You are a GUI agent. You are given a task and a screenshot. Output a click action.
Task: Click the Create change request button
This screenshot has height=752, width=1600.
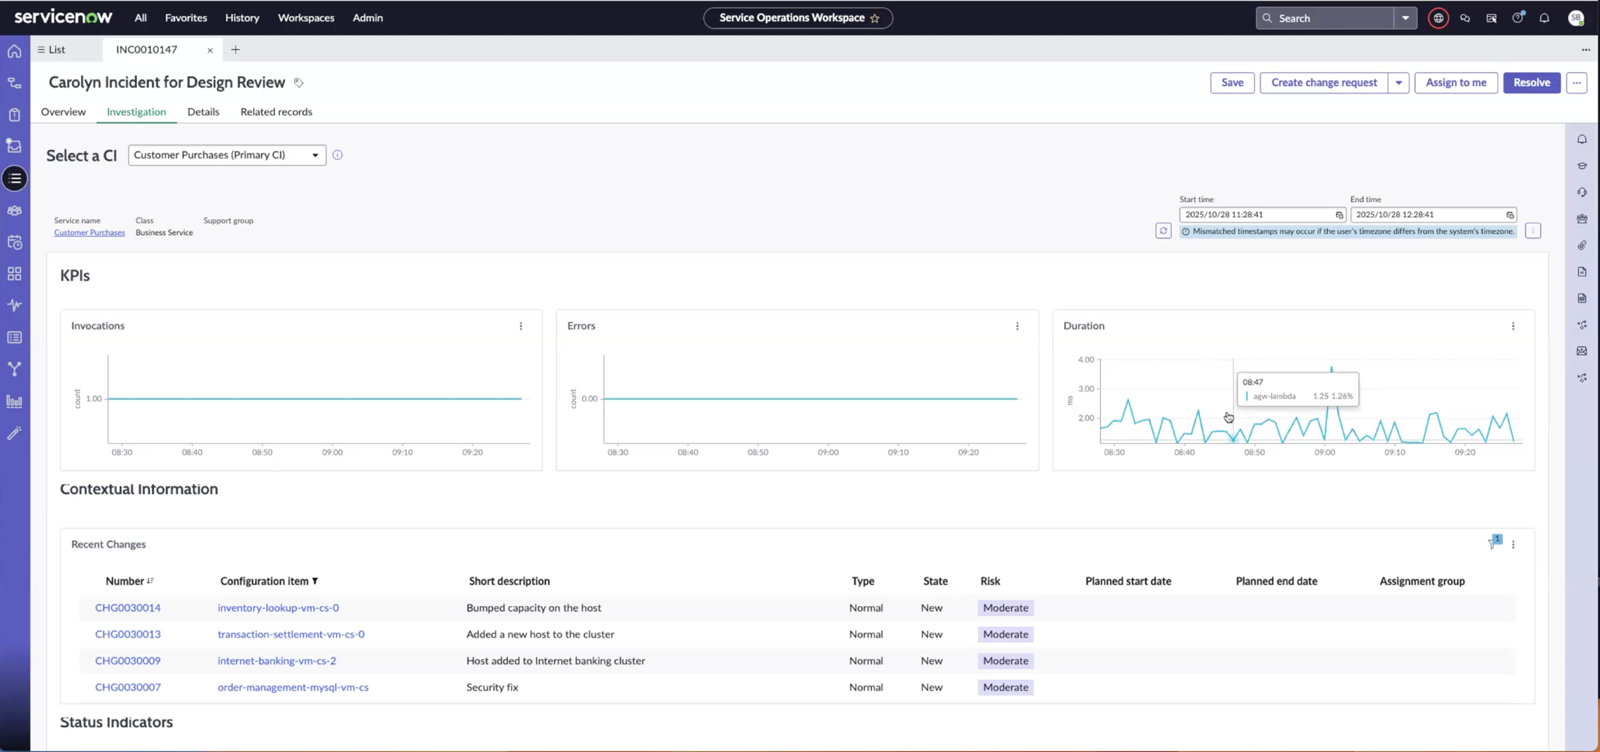[1324, 83]
